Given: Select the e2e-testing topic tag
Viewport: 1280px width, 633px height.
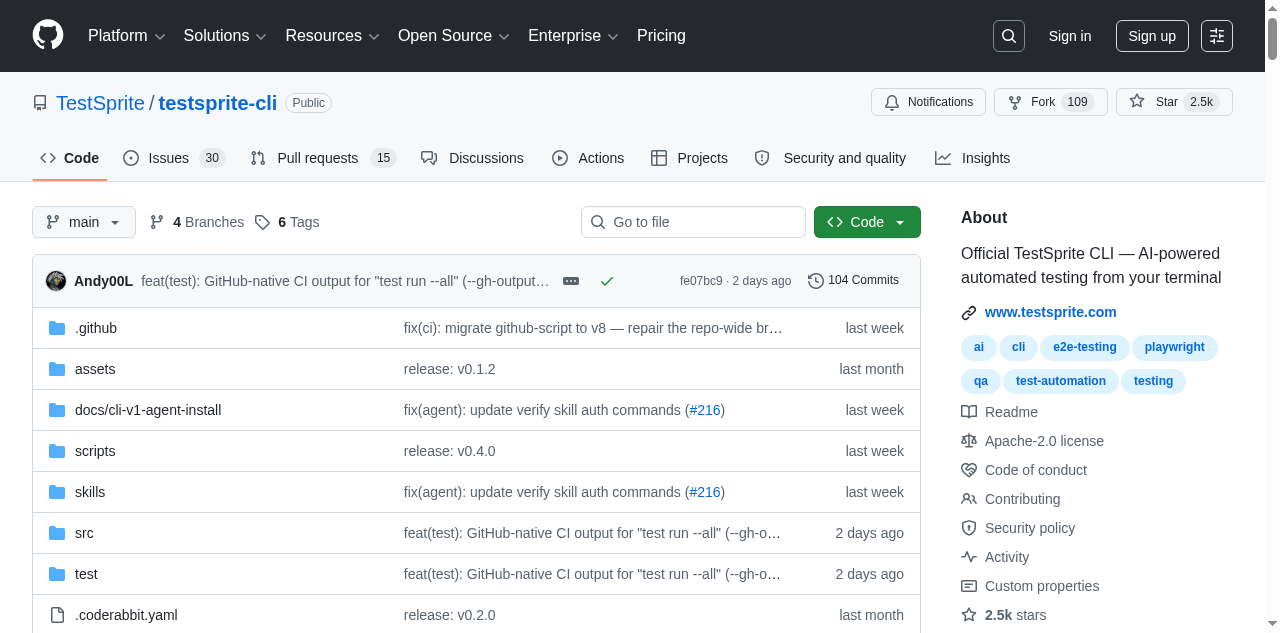Looking at the screenshot, I should point(1084,347).
